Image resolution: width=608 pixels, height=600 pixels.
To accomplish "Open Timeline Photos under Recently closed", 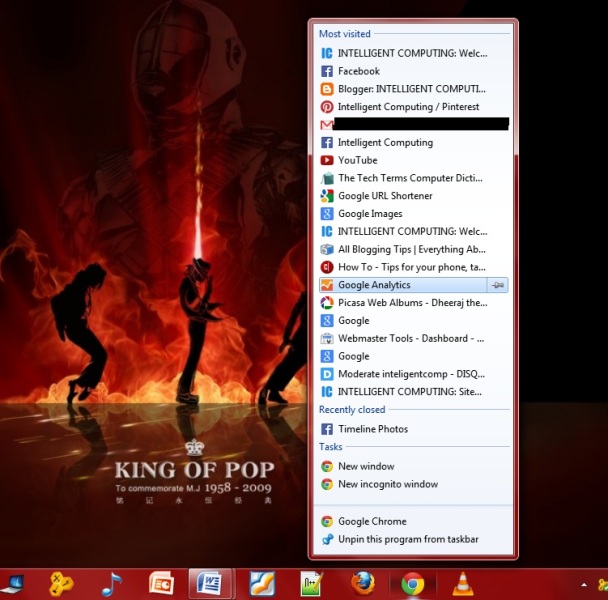I will 414,429.
